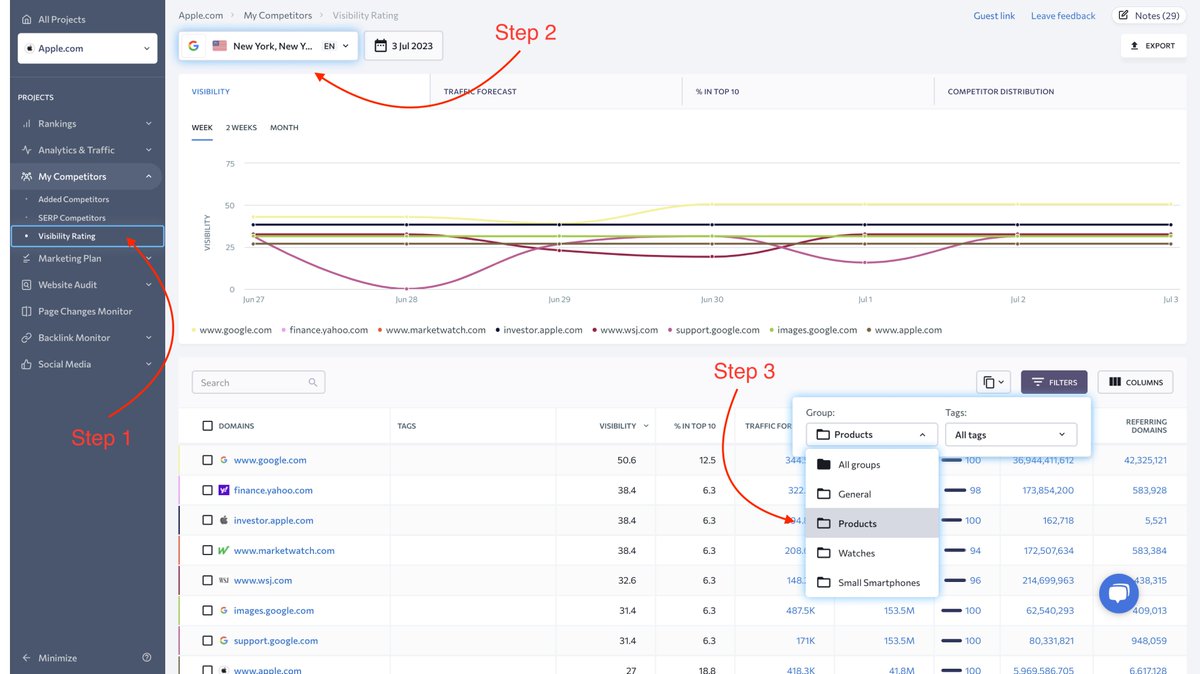Collapse the Products group dropdown
The width and height of the screenshot is (1200, 674).
[x=872, y=435]
